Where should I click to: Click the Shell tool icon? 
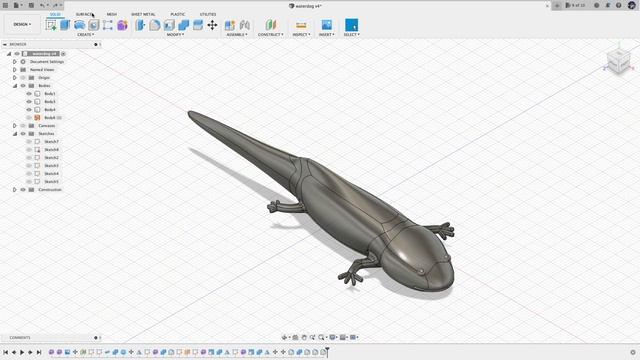tap(169, 25)
